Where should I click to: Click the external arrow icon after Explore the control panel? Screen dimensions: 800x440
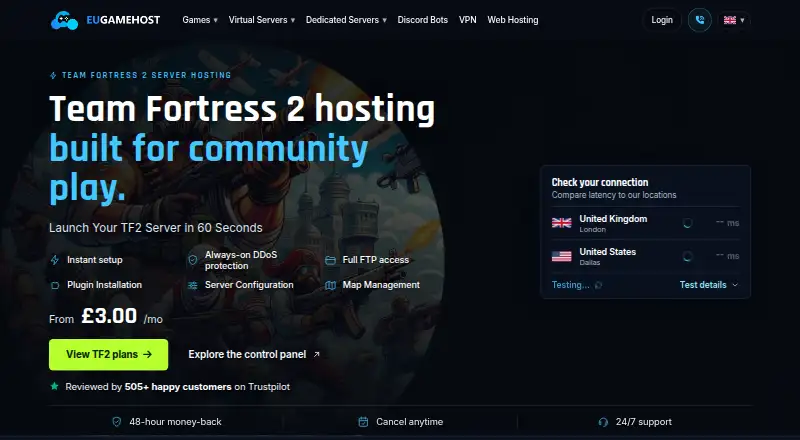tap(316, 354)
